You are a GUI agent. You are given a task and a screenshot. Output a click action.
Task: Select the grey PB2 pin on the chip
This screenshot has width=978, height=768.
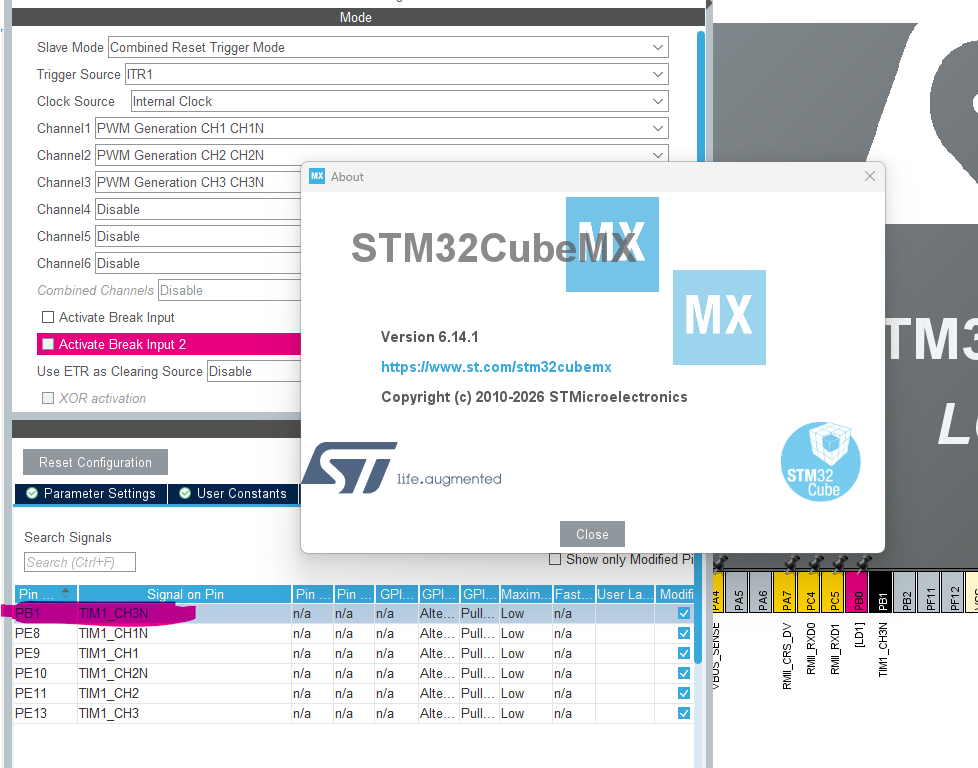tap(906, 593)
